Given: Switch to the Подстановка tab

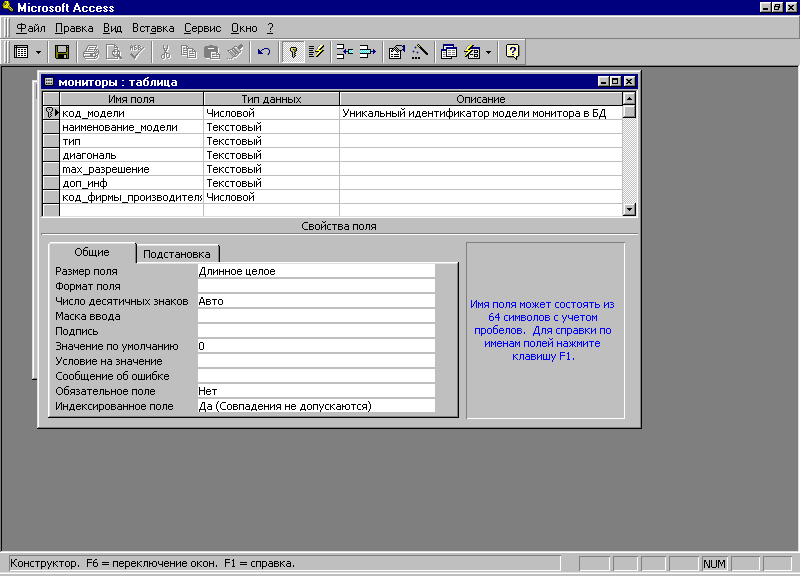Looking at the screenshot, I should [177, 254].
